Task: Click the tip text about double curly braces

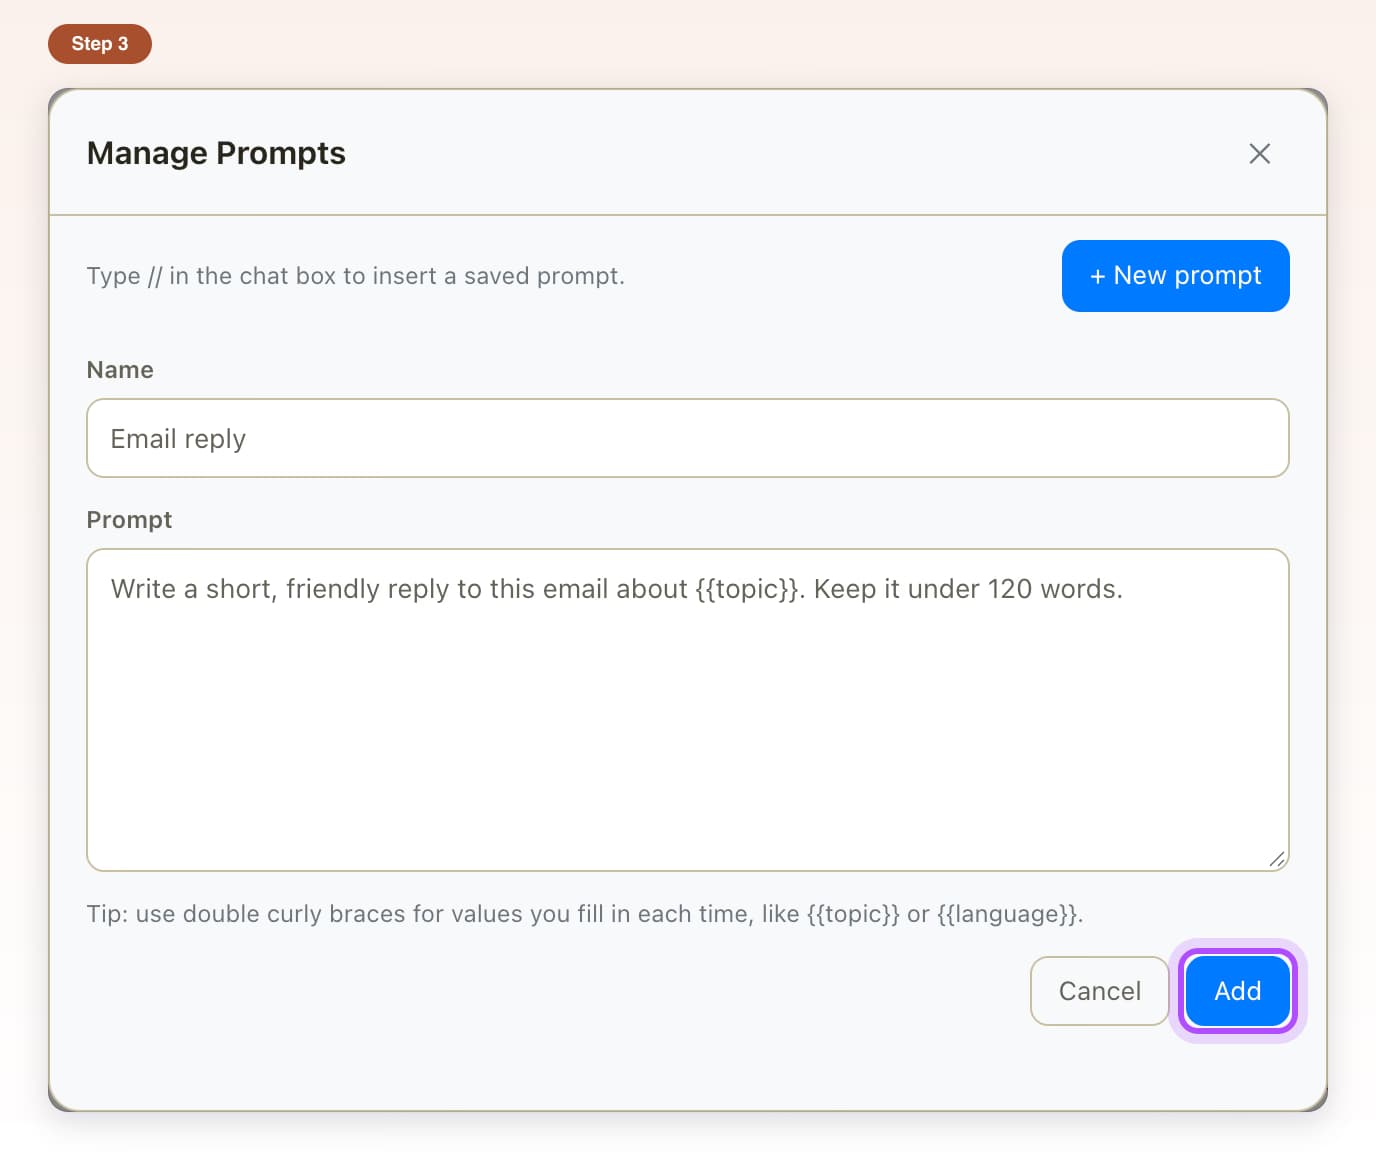Action: pyautogui.click(x=585, y=914)
